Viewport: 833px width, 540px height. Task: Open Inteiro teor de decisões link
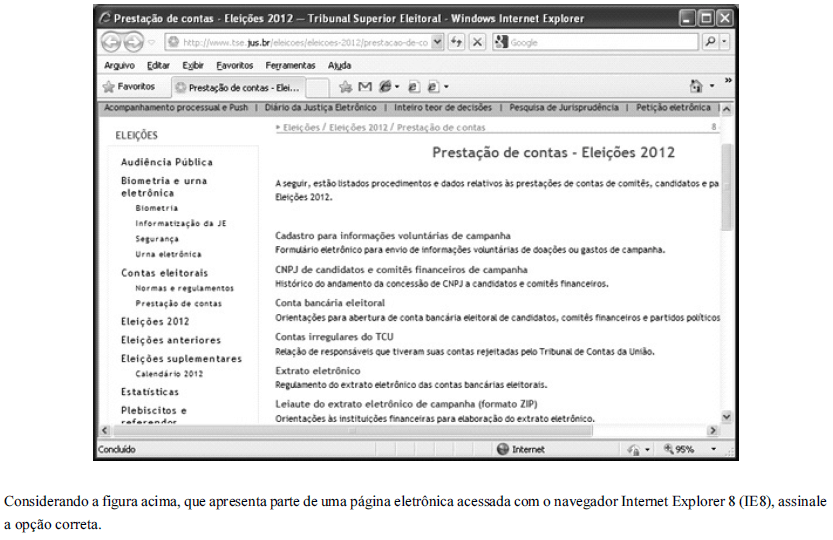443,107
